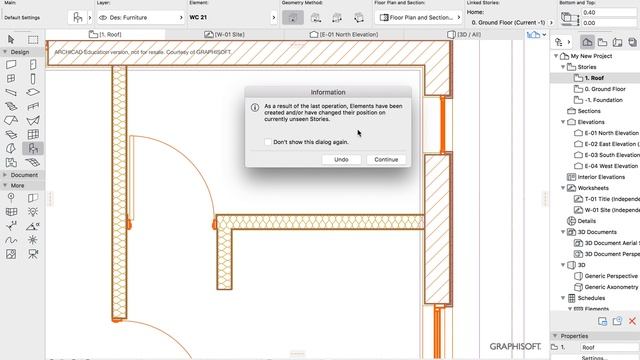640x360 pixels.
Task: Choose the first geometry method icon
Action: click(x=293, y=18)
